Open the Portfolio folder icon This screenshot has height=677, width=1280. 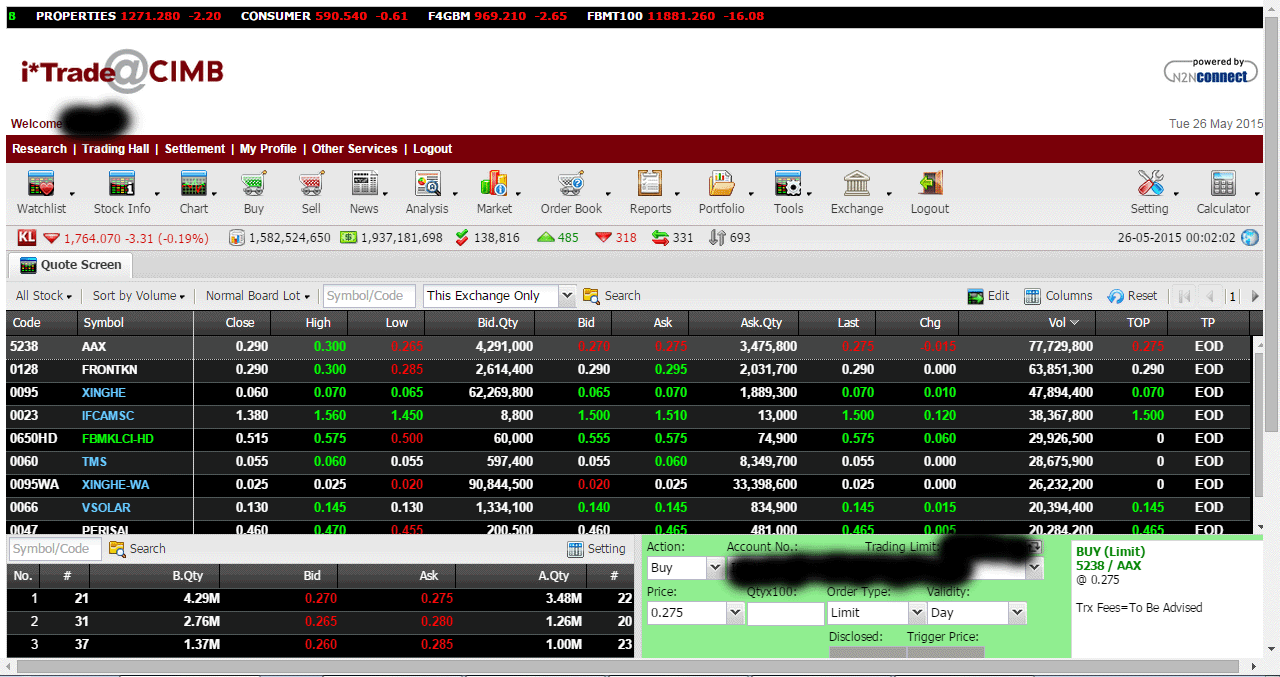[721, 185]
